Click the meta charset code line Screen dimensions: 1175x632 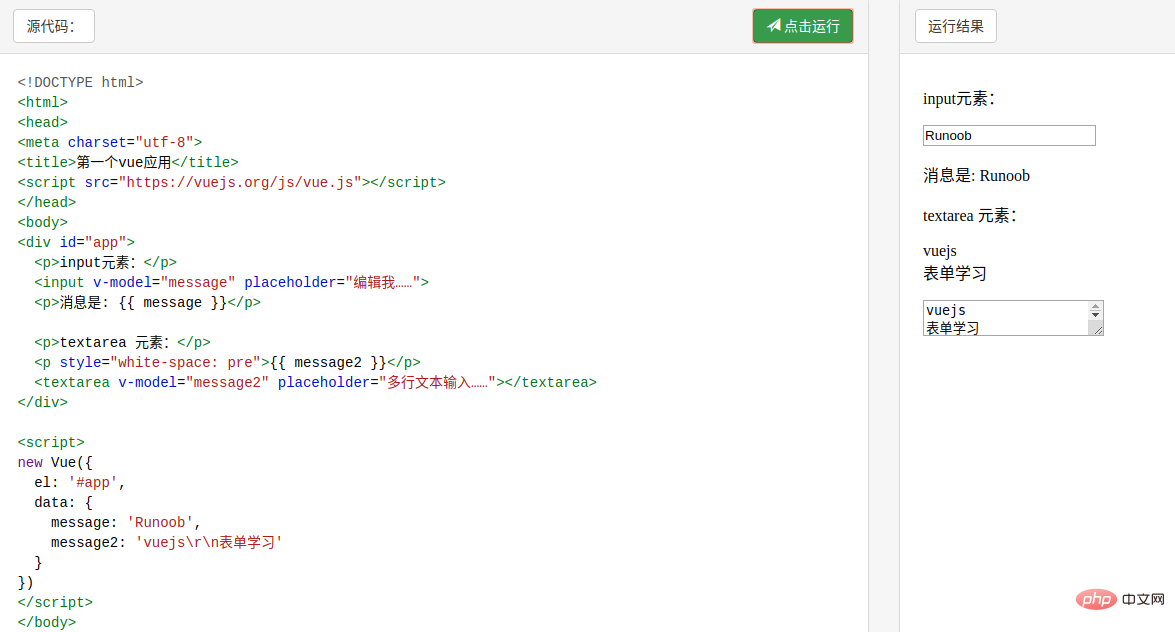pyautogui.click(x=110, y=142)
